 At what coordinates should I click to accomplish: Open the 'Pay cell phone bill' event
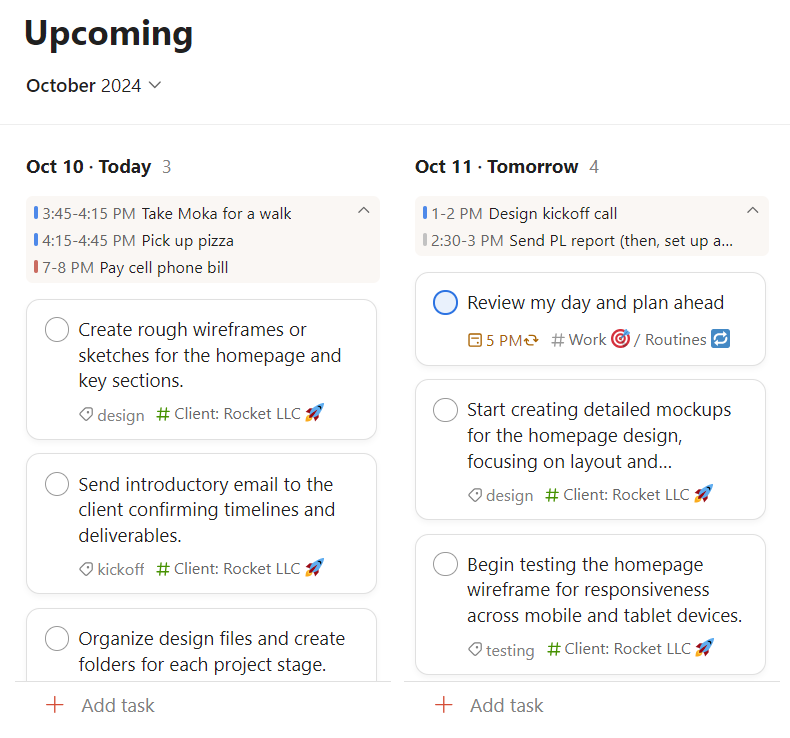(x=163, y=267)
